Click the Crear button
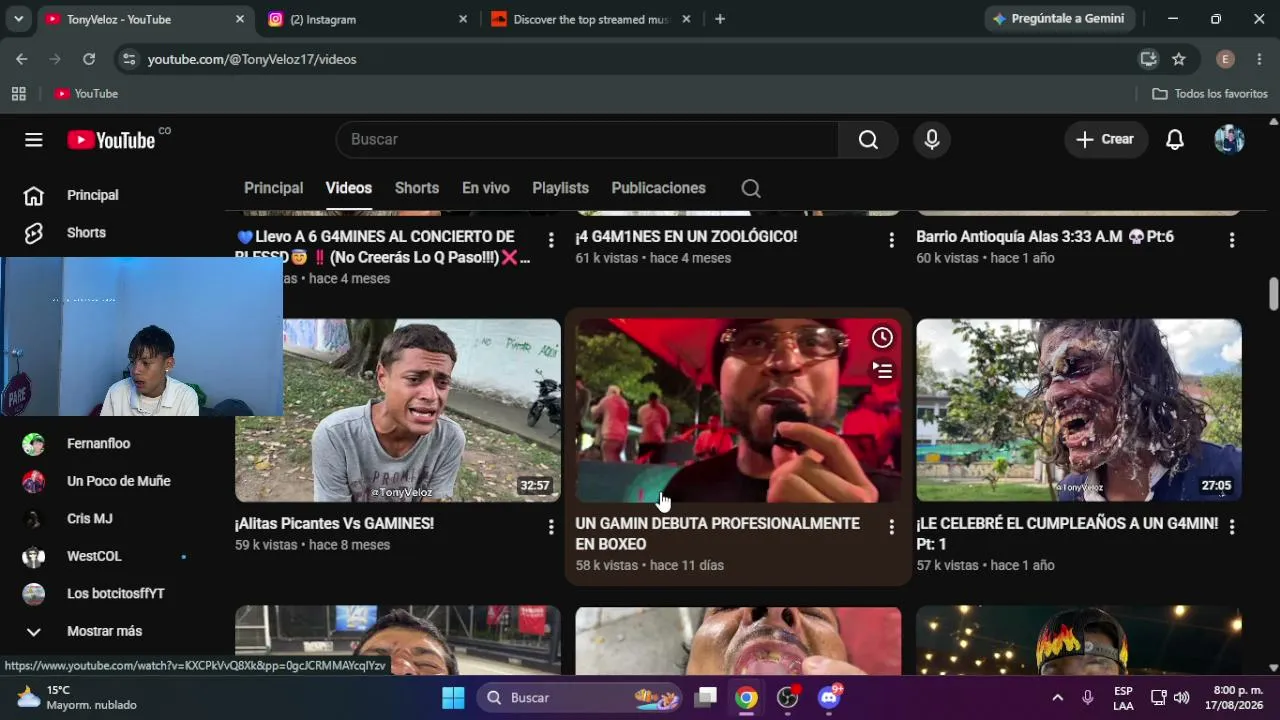Viewport: 1280px width, 720px height. [x=1106, y=140]
